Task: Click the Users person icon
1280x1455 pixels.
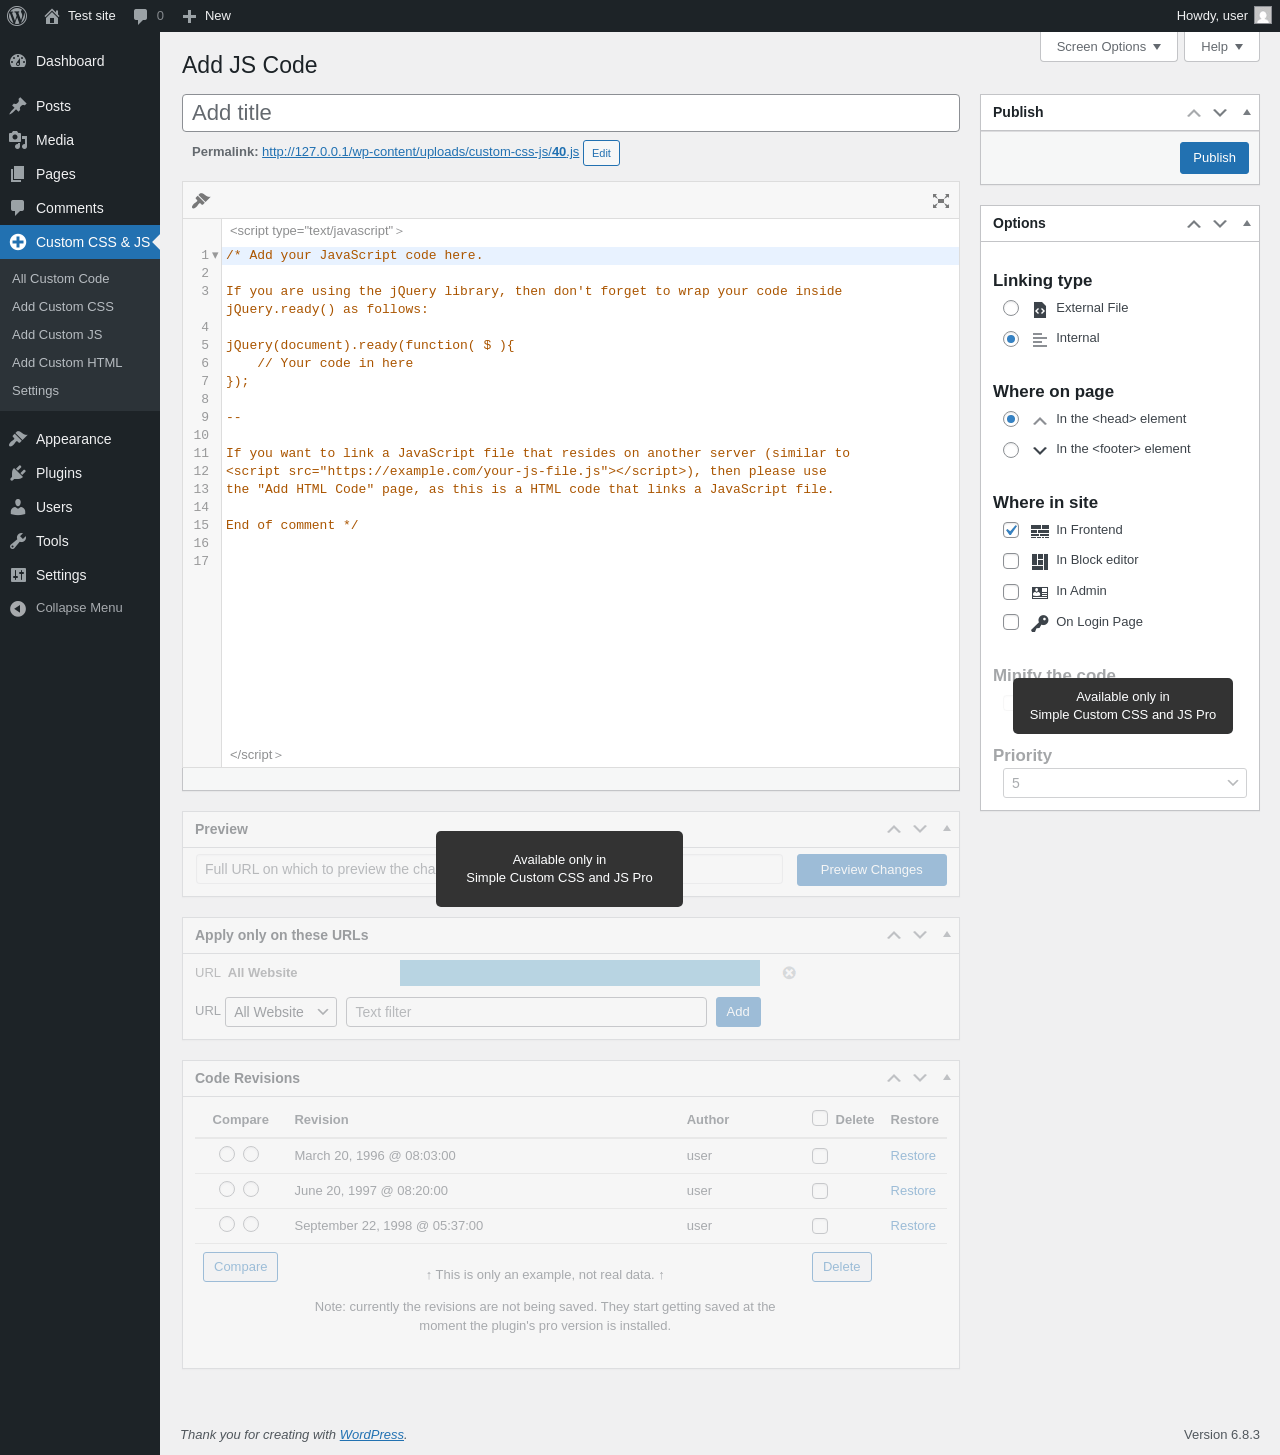Action: 18,507
